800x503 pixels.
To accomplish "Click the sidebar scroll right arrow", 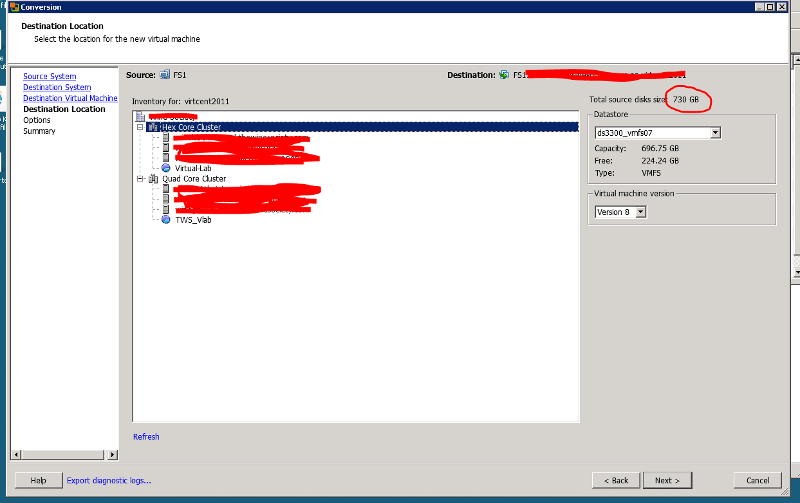I will point(113,455).
